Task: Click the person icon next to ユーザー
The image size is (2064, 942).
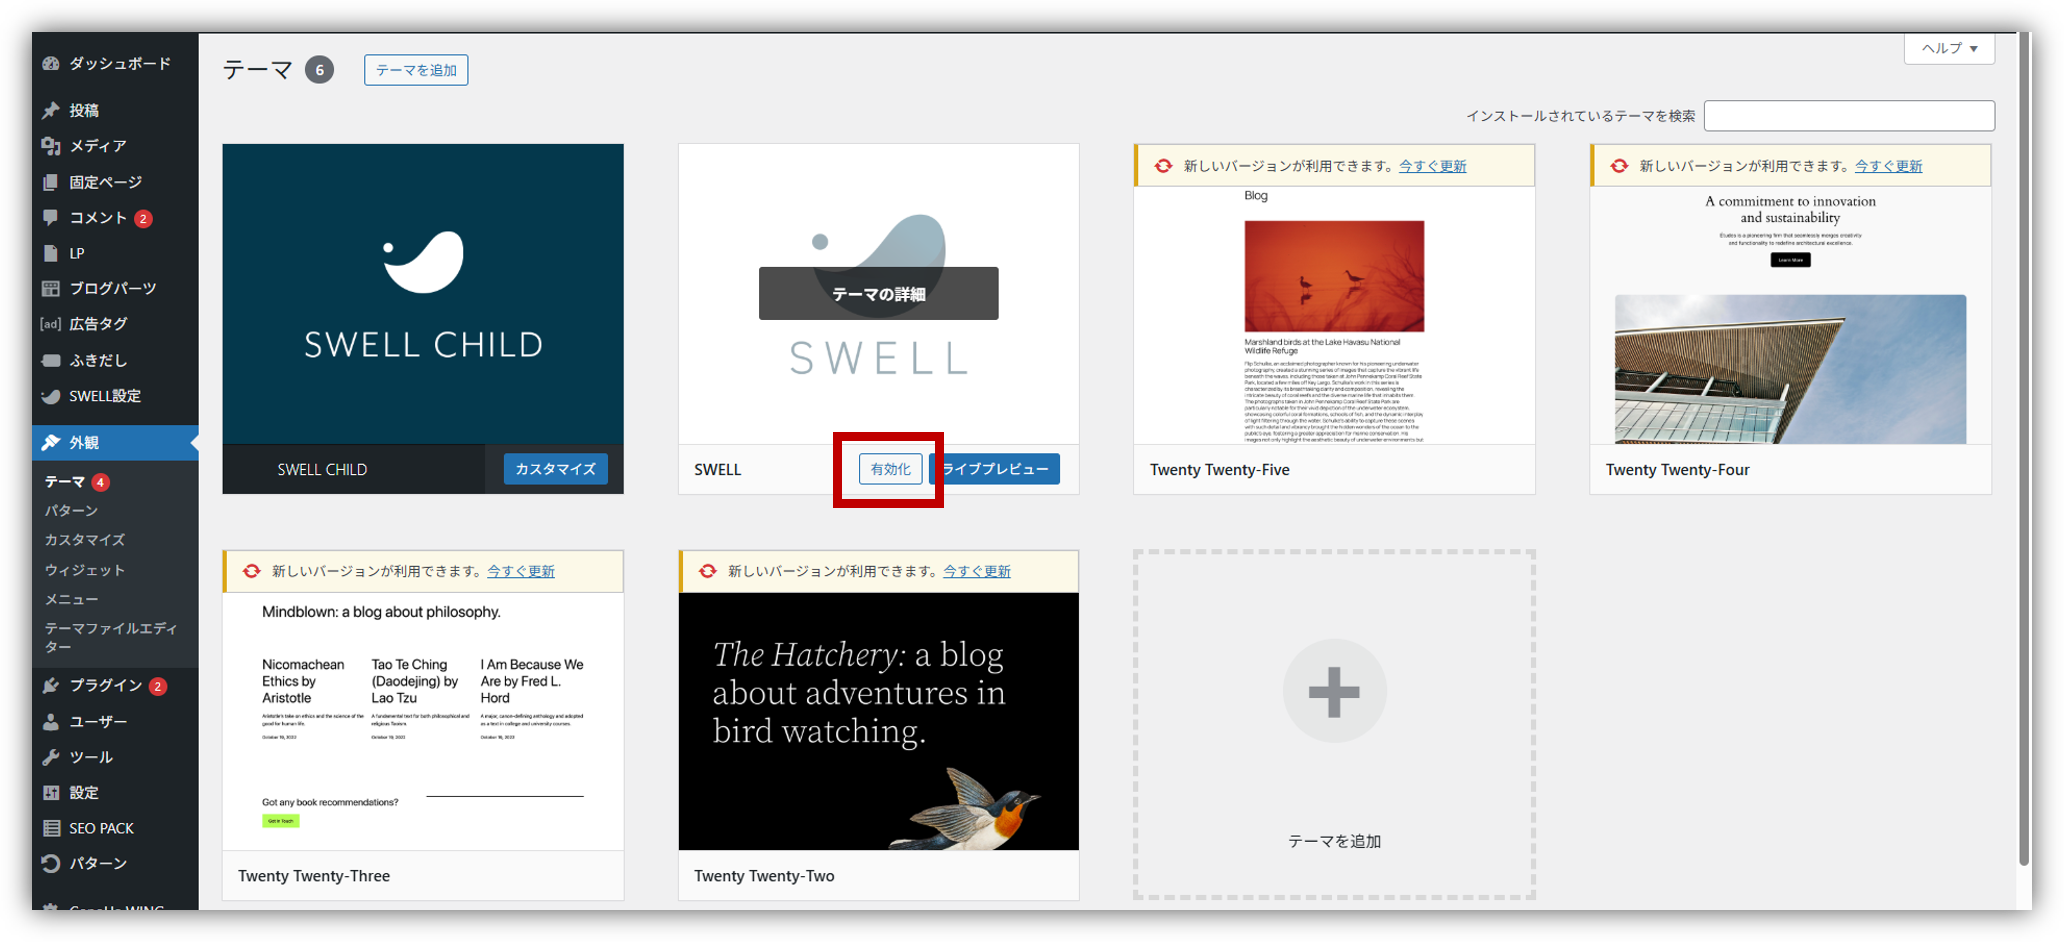Action: (x=51, y=721)
